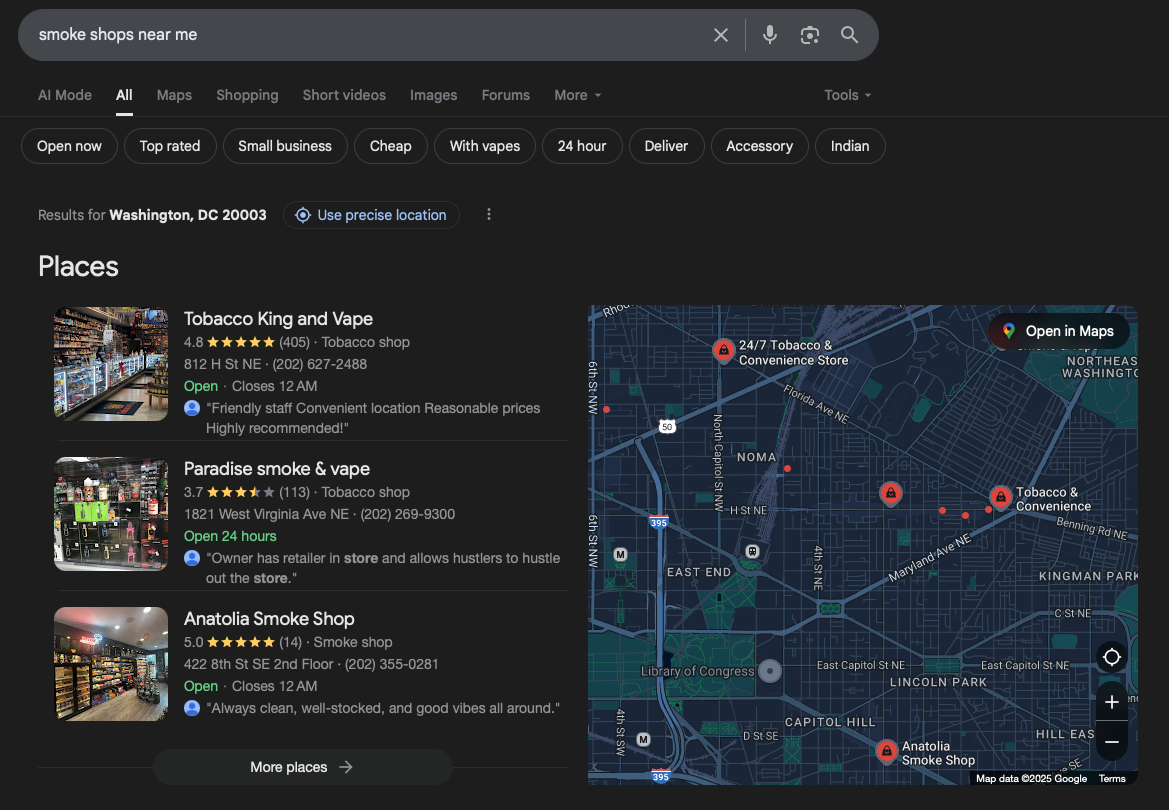
Task: Open Paradise smoke & vape listing title
Action: tap(277, 469)
